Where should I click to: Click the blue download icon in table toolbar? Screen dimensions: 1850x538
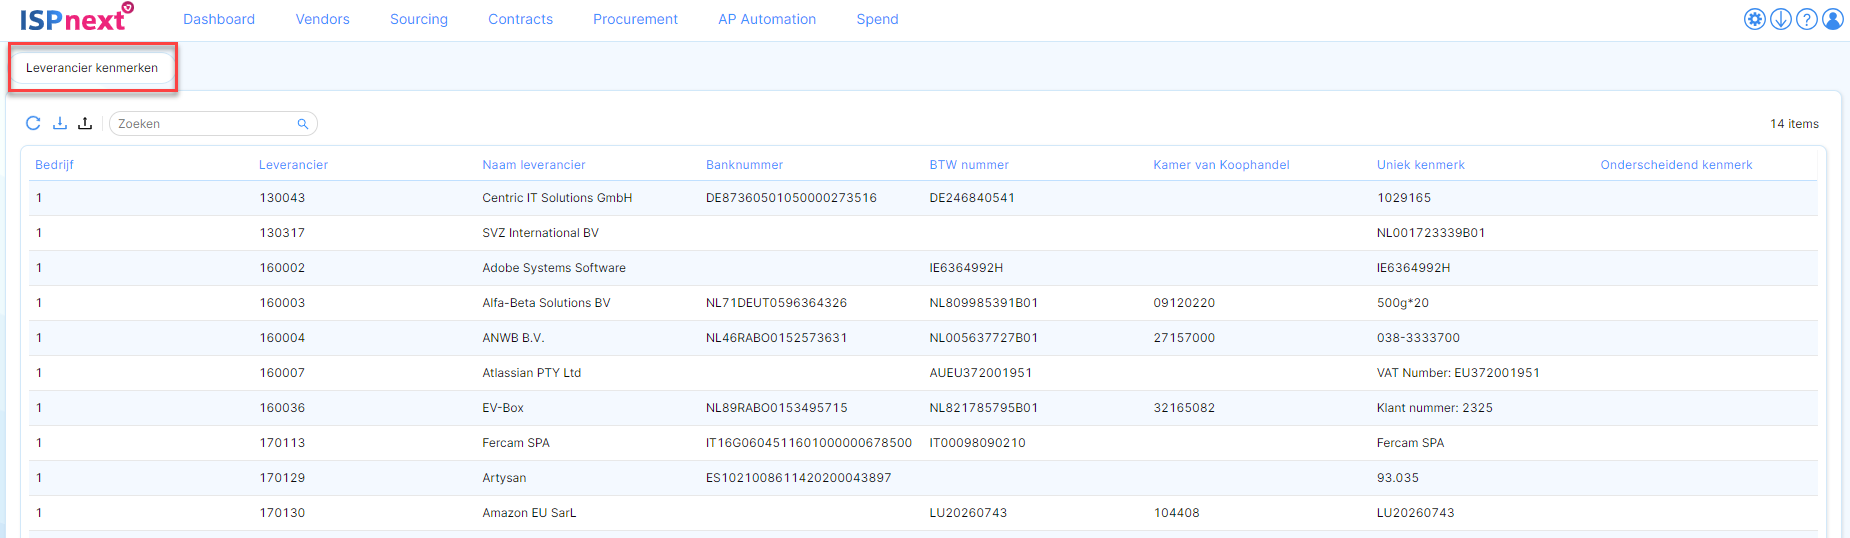coord(60,123)
